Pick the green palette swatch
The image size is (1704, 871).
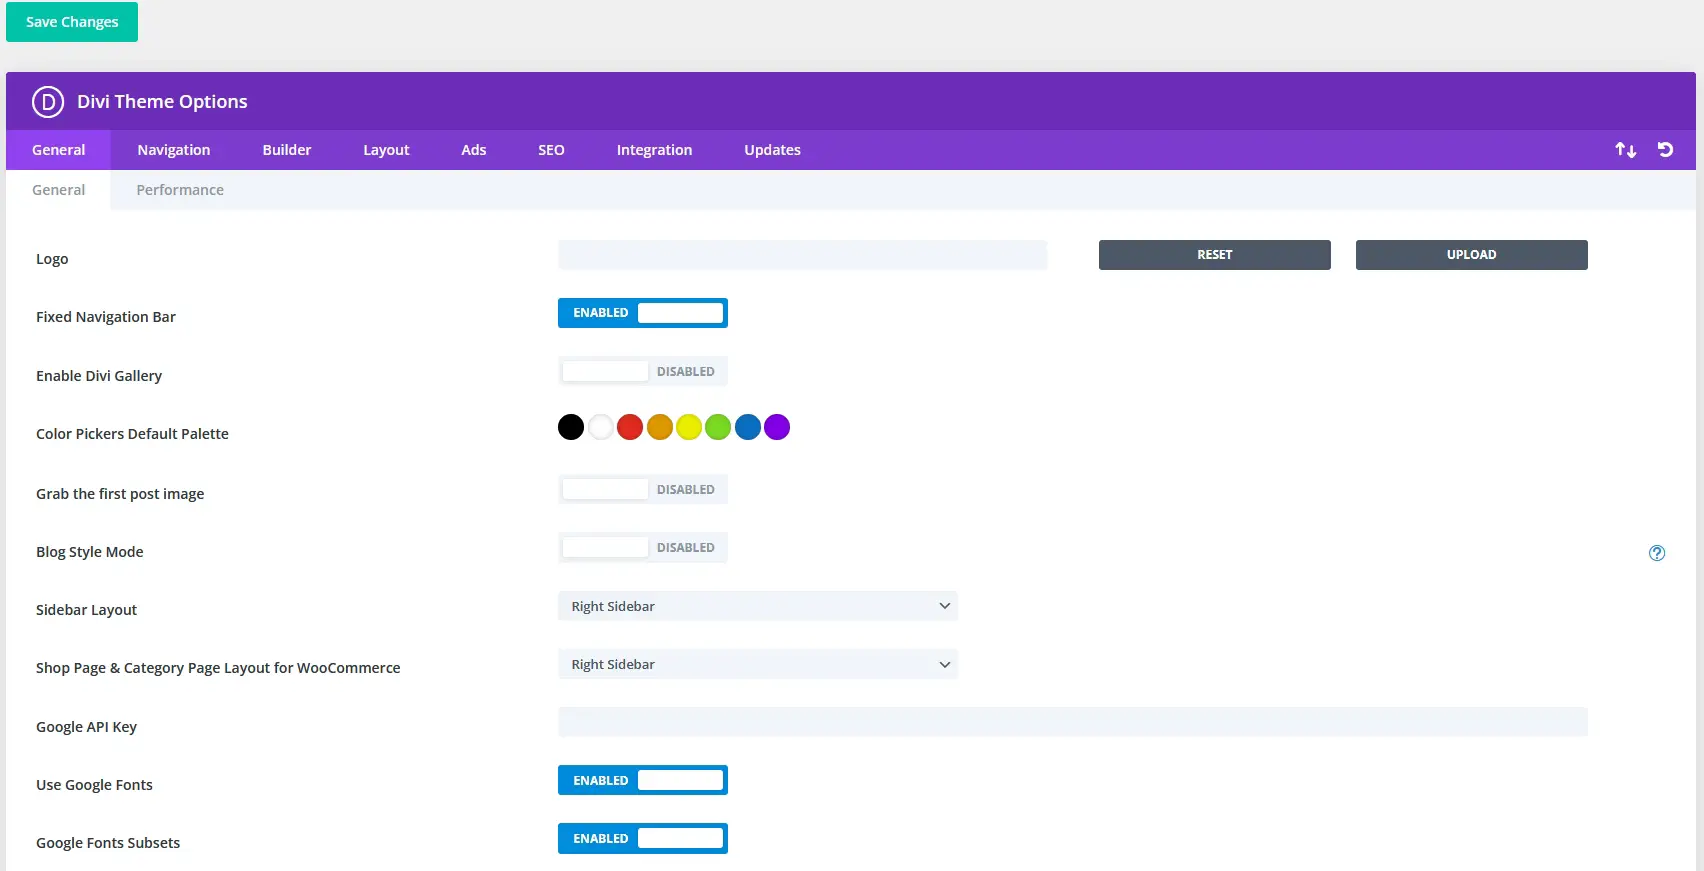[x=718, y=427]
